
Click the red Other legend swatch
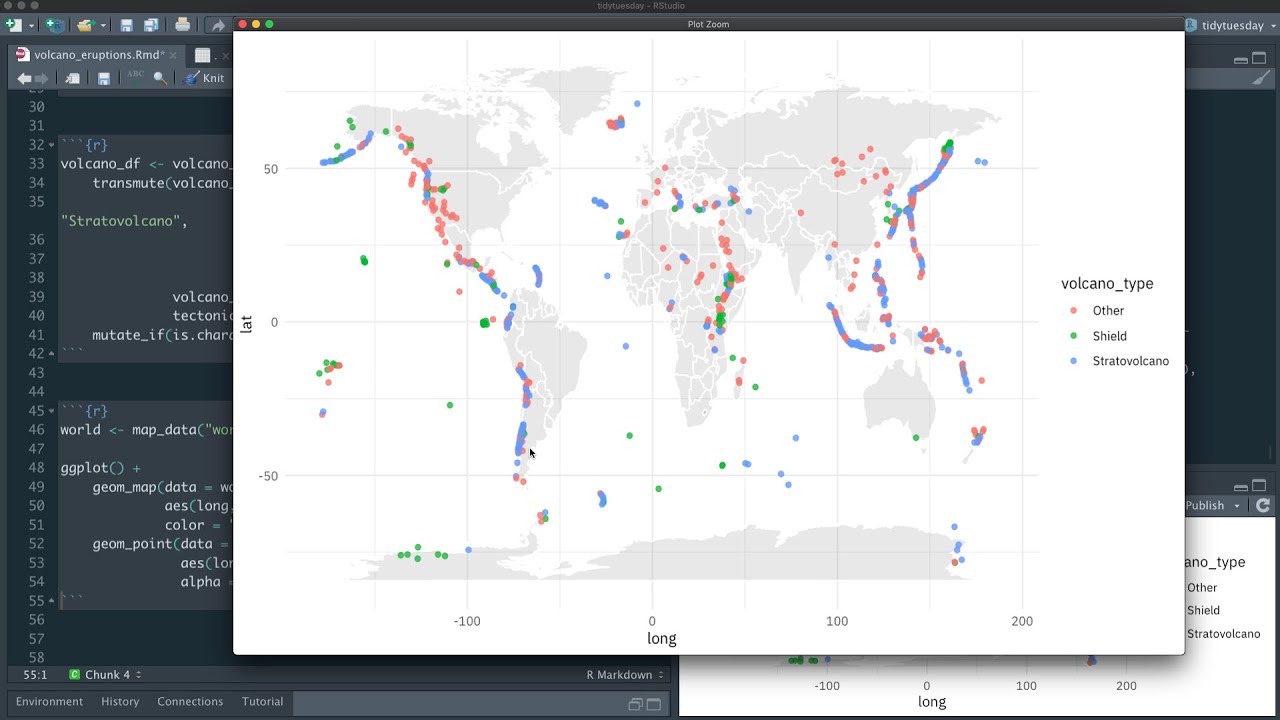[x=1073, y=311]
